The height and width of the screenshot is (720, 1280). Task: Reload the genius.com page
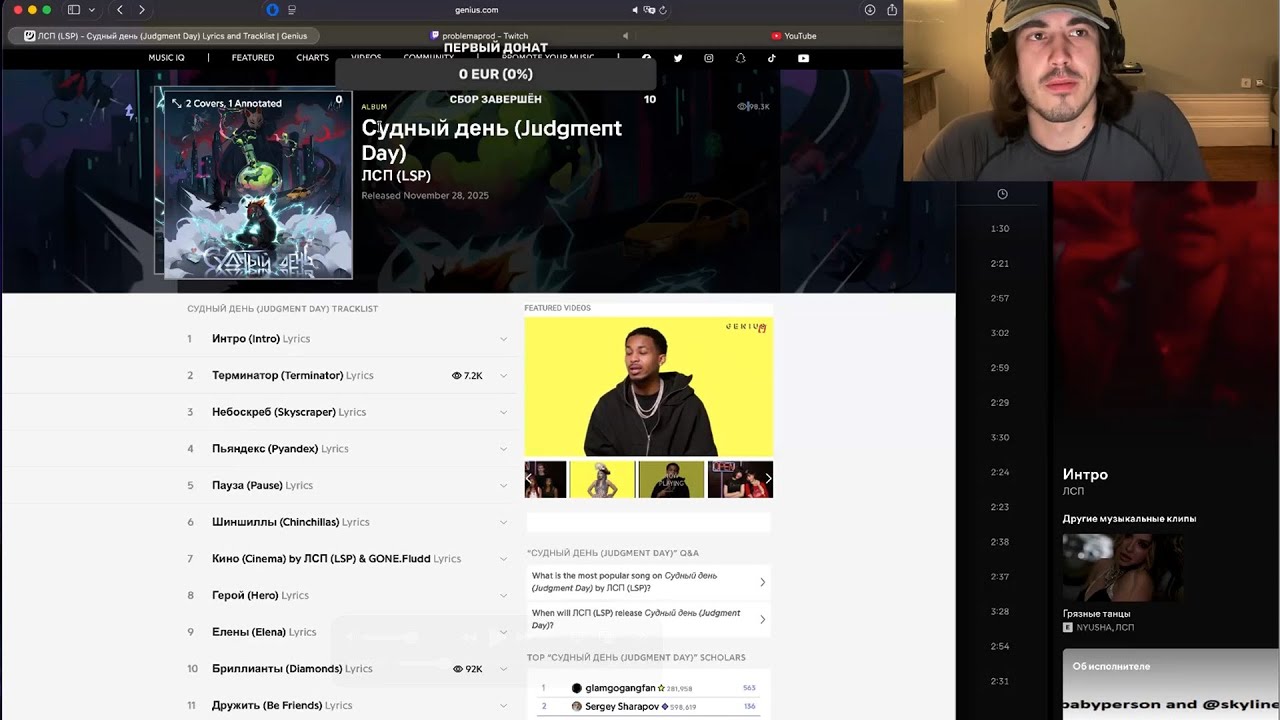click(x=663, y=10)
